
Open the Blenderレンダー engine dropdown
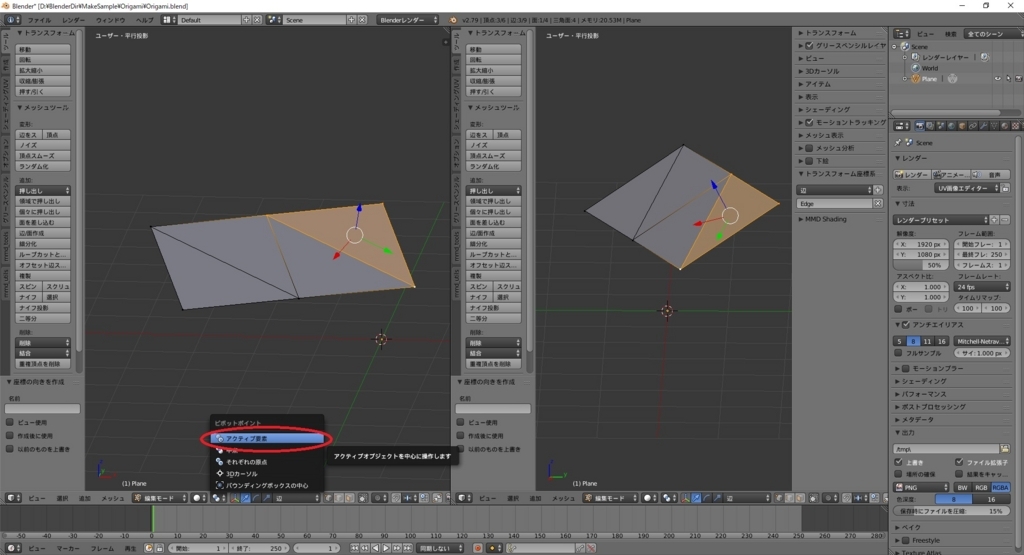coord(408,20)
